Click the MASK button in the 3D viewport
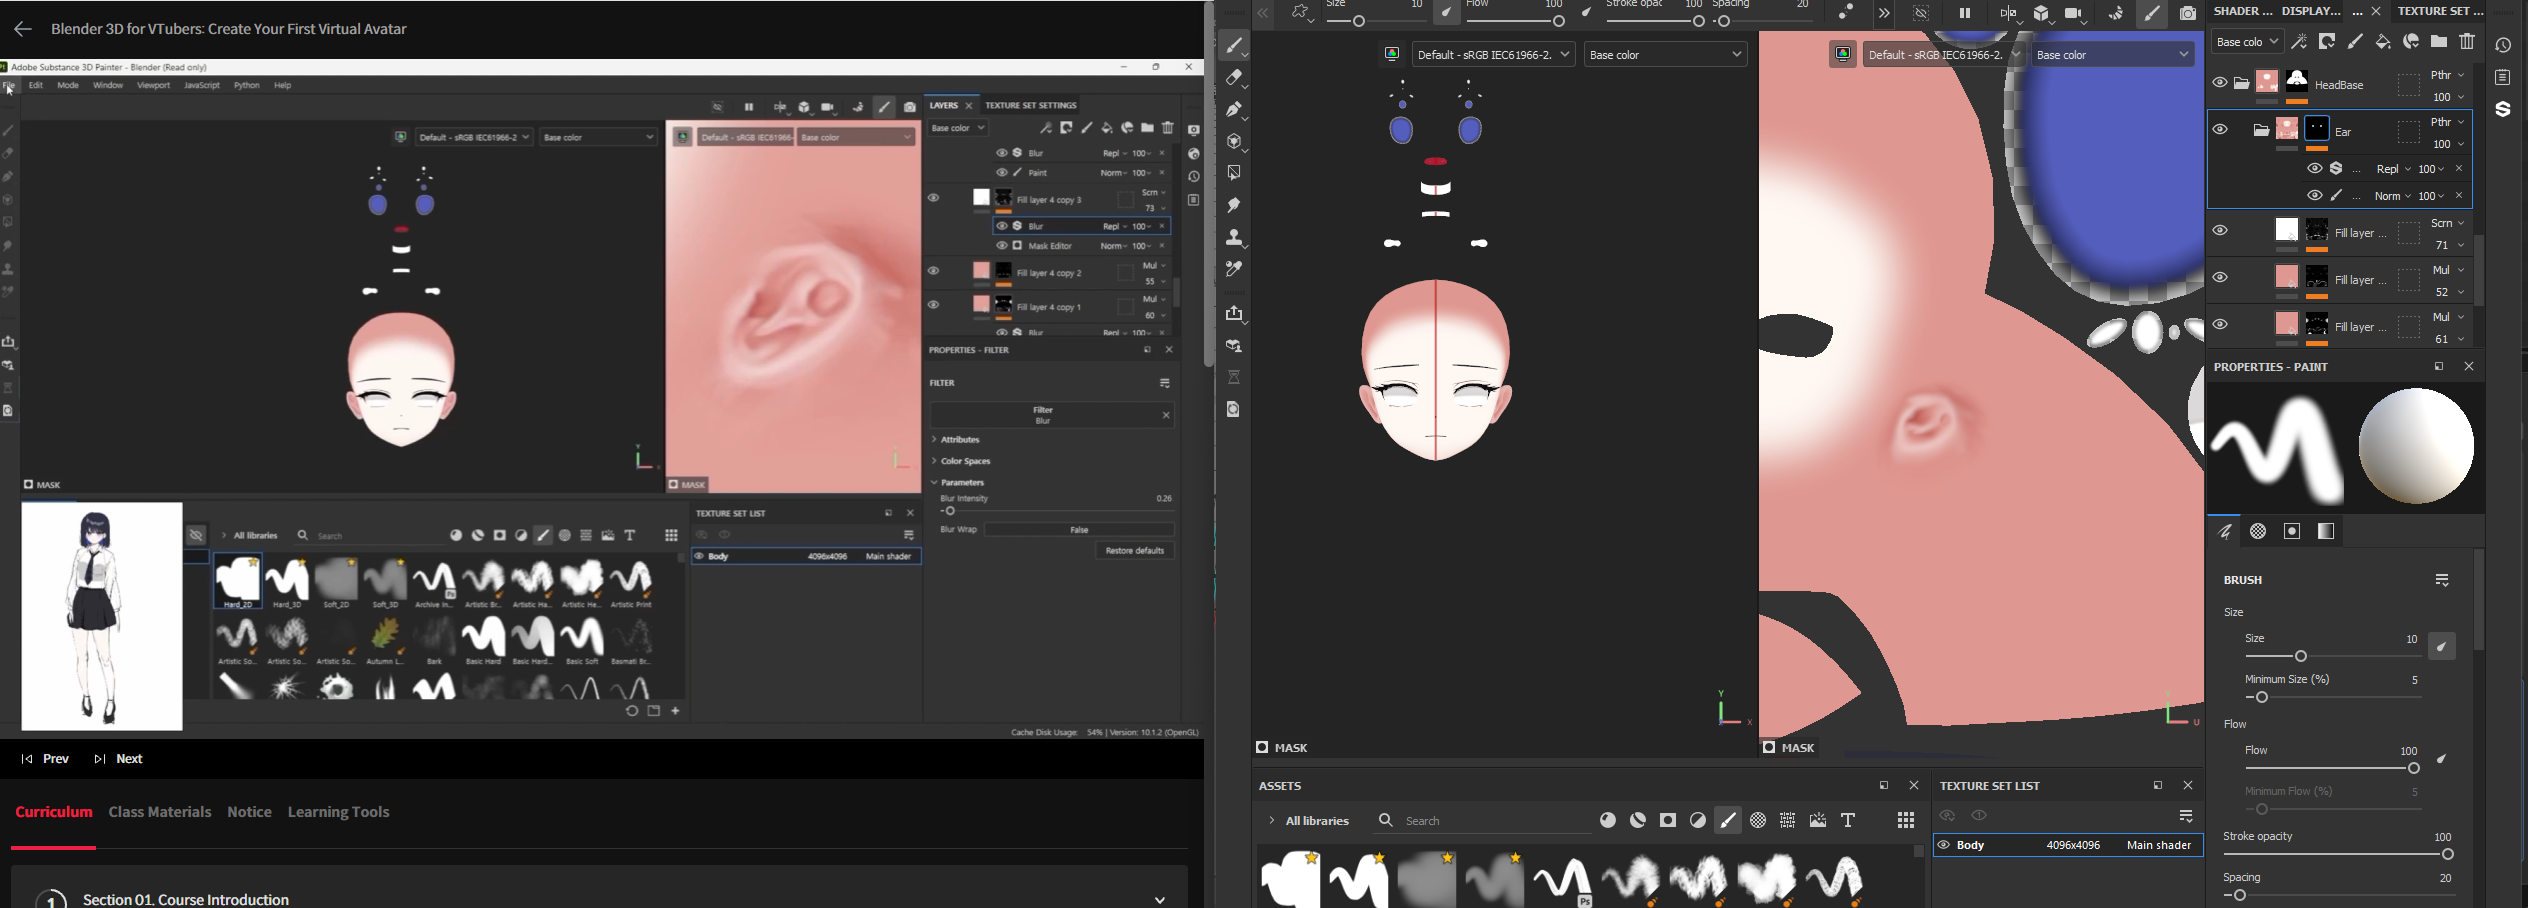Viewport: 2528px width, 908px height. [x=1282, y=748]
